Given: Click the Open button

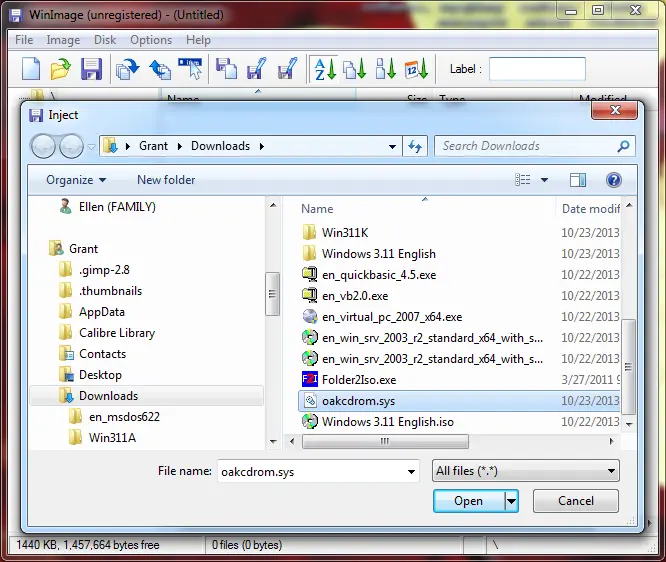Looking at the screenshot, I should pos(469,501).
